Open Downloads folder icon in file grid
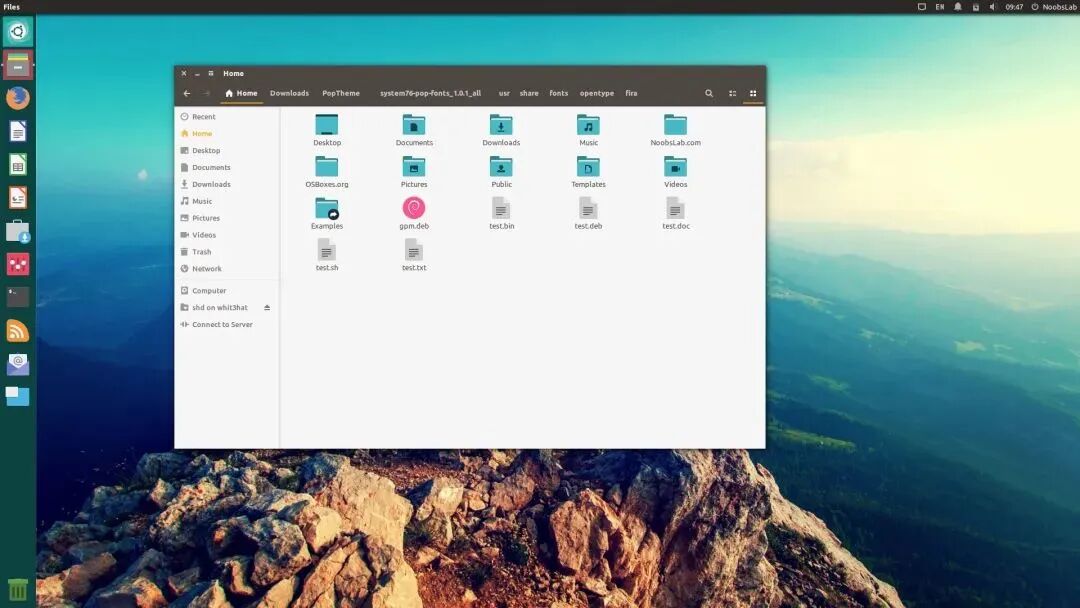The width and height of the screenshot is (1080, 608). tap(501, 125)
